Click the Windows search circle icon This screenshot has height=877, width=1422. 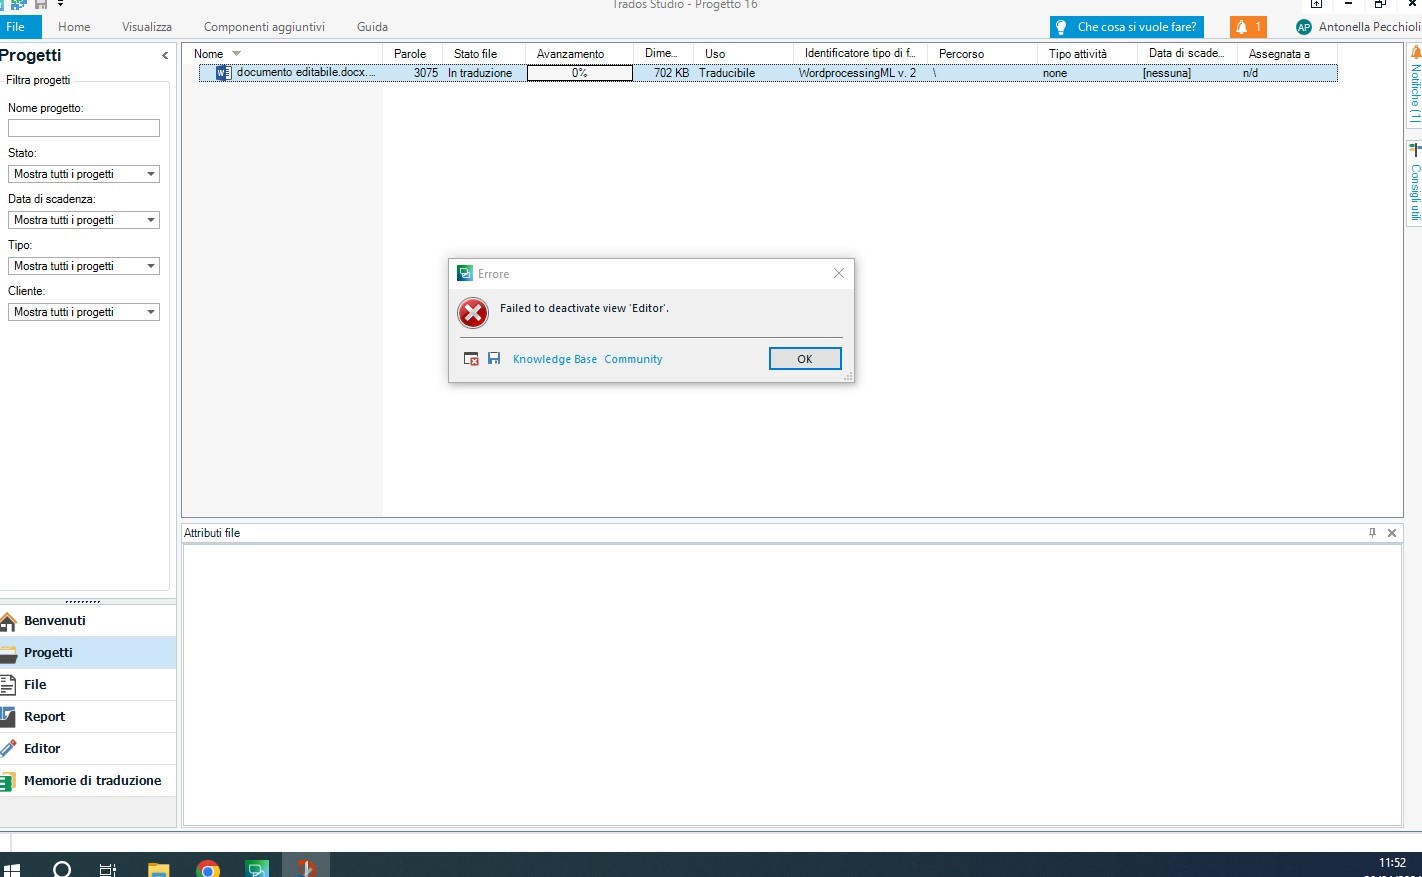point(62,868)
